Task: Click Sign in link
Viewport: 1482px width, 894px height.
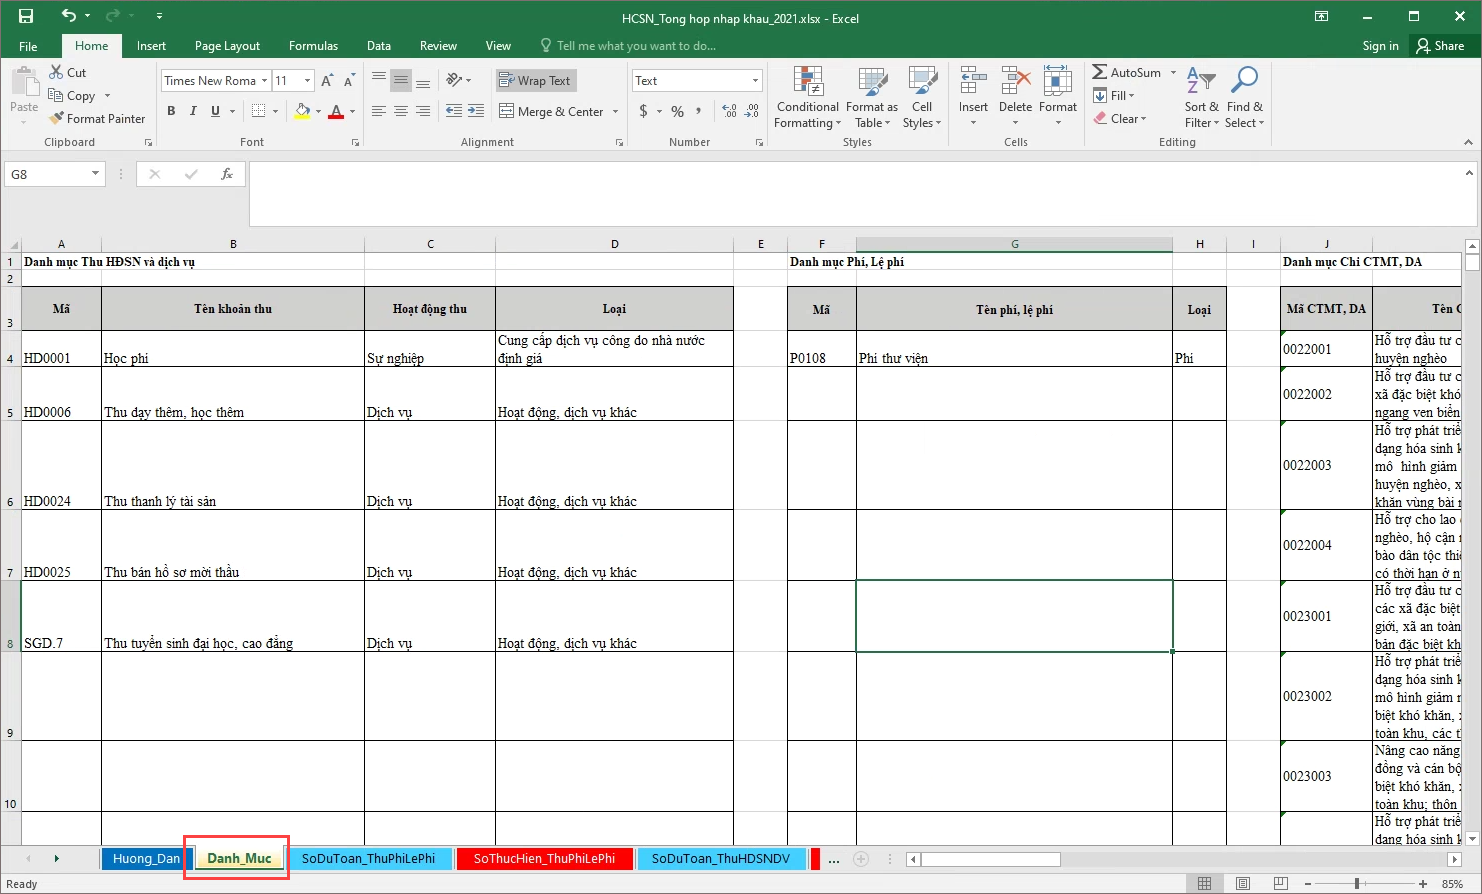Action: [1380, 46]
